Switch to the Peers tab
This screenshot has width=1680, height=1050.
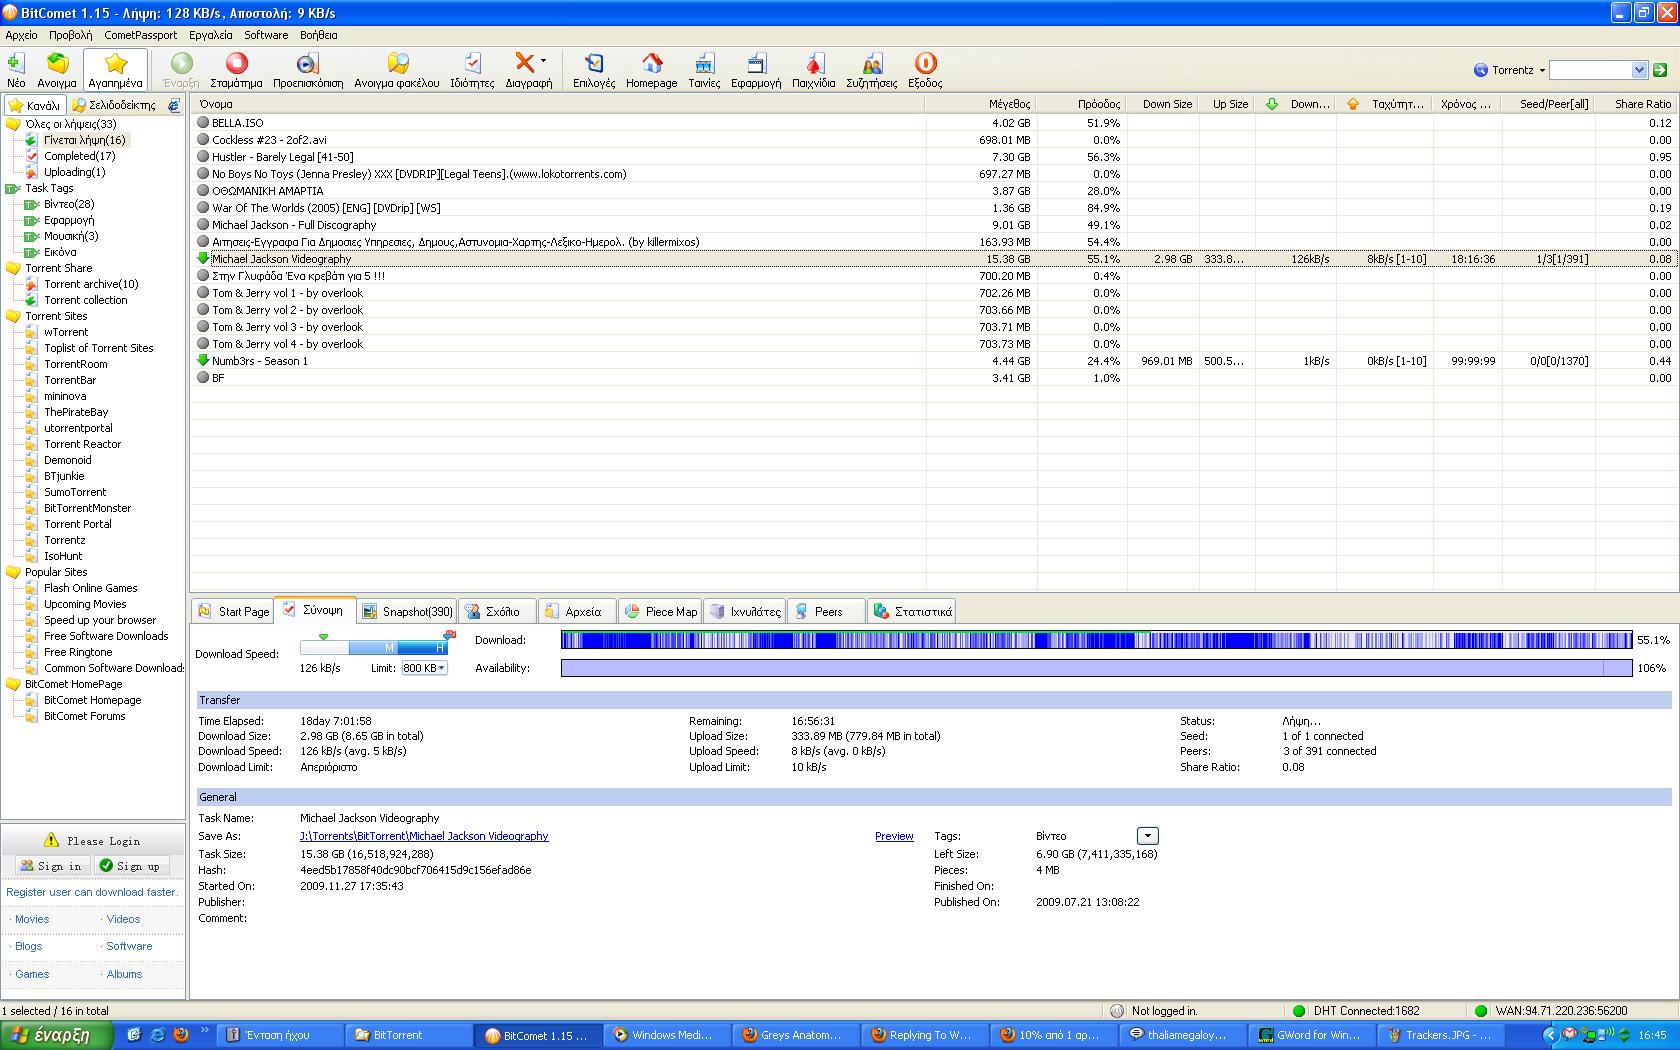(826, 611)
